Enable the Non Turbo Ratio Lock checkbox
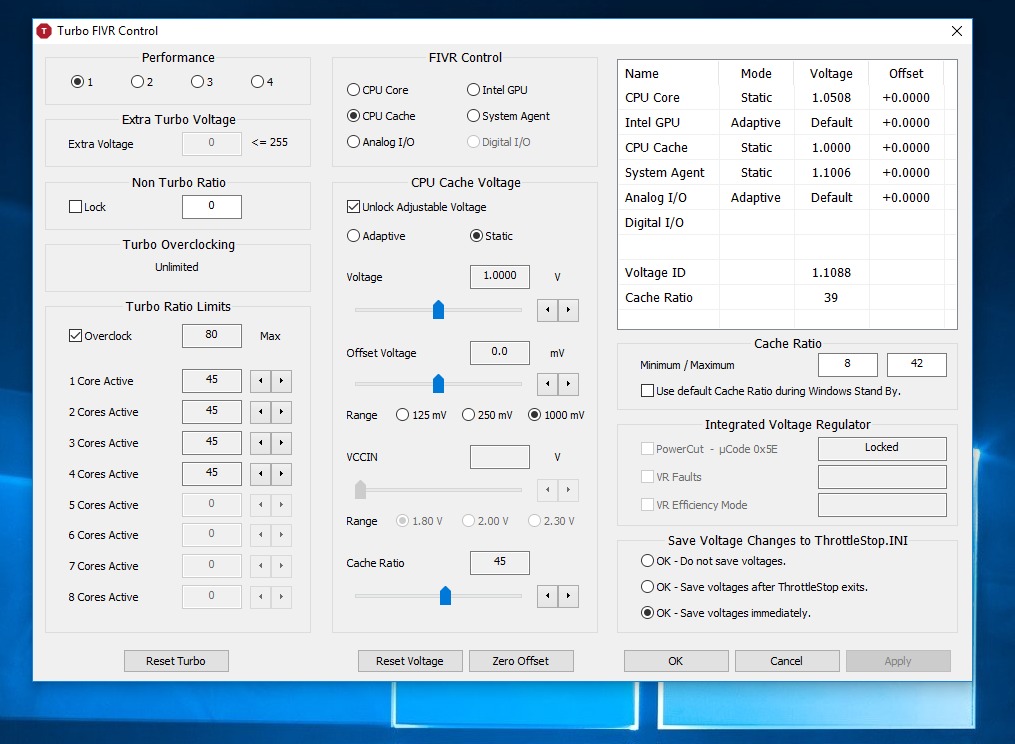1015x744 pixels. (75, 207)
